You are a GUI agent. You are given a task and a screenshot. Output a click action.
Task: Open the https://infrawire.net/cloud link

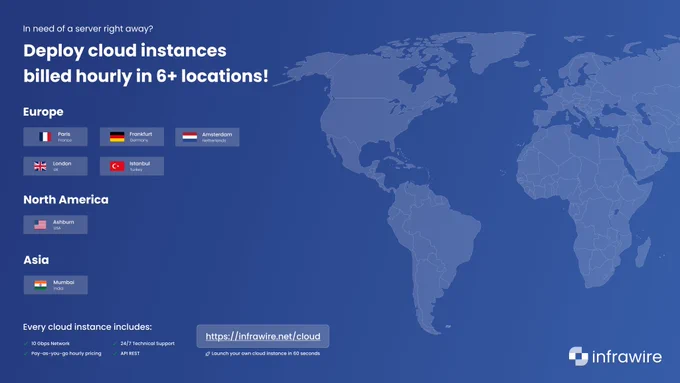click(263, 336)
